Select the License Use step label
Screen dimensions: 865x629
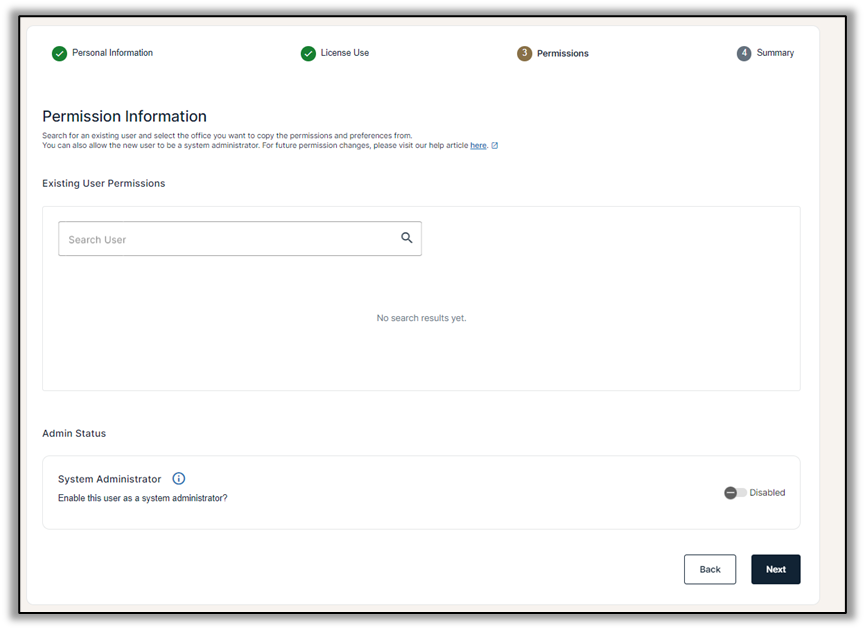click(x=345, y=53)
